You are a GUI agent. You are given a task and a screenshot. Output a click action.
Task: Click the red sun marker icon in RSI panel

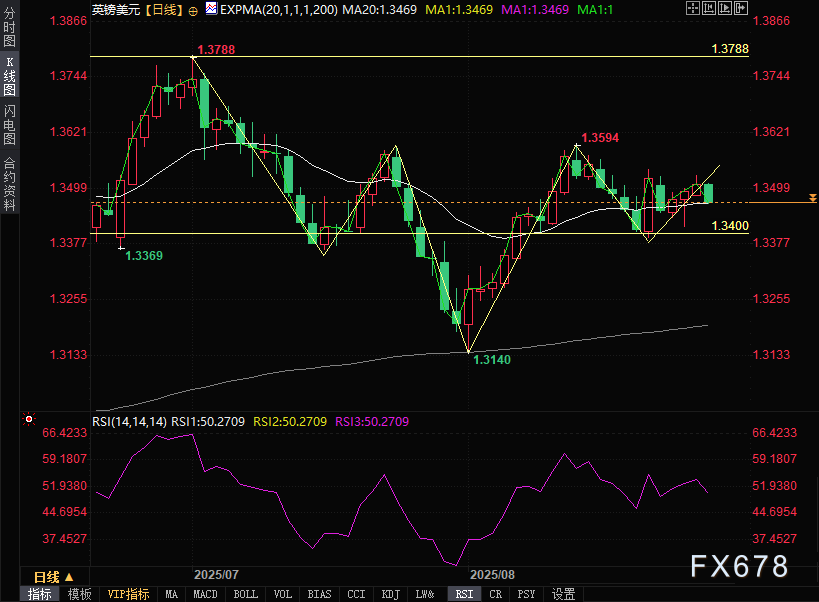(29, 420)
